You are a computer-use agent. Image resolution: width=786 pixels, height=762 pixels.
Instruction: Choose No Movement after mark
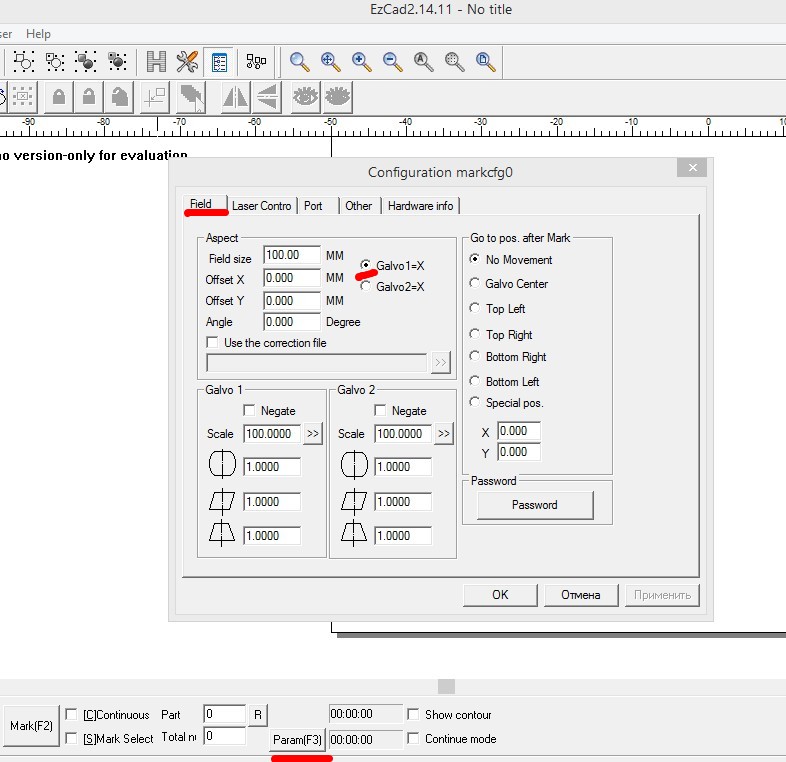(474, 259)
